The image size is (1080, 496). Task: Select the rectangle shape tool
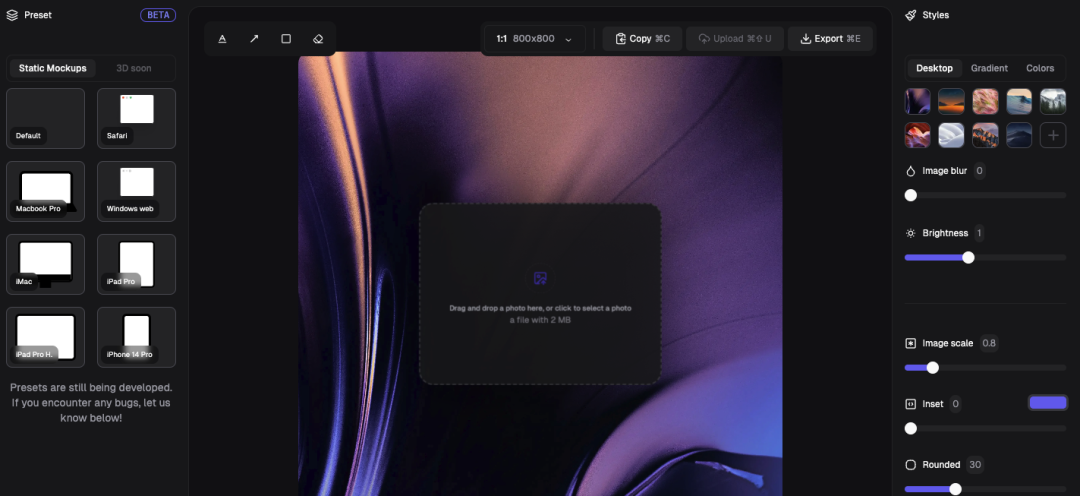pos(286,39)
